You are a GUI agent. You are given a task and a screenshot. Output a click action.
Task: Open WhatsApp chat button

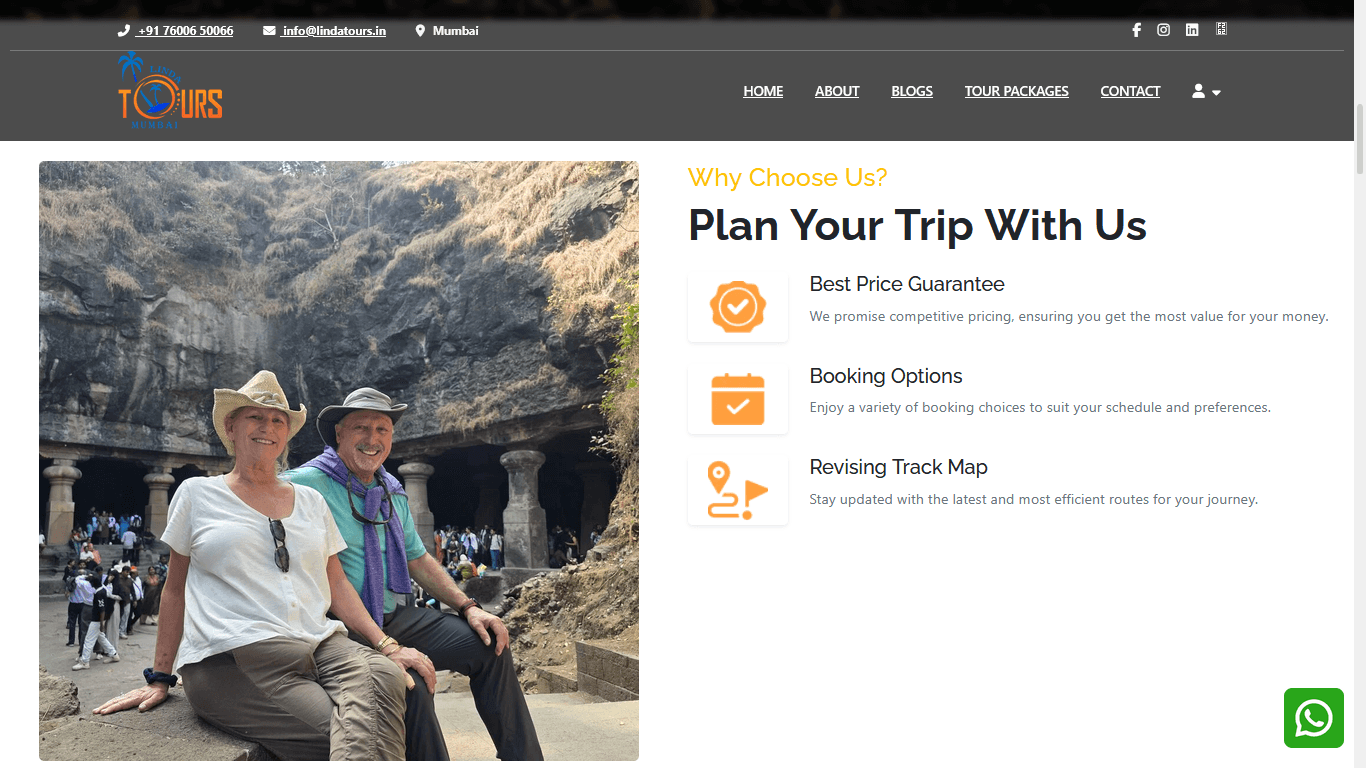[1314, 718]
